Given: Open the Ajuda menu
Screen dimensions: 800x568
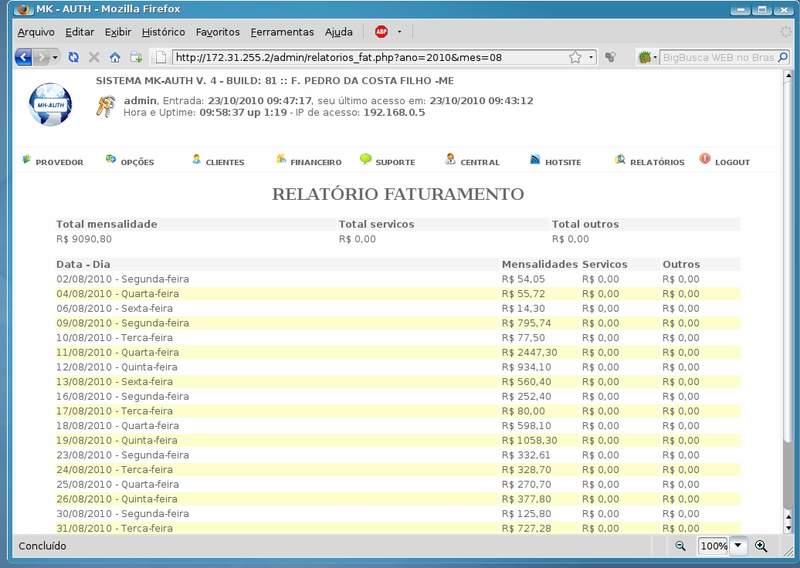Looking at the screenshot, I should click(x=339, y=32).
